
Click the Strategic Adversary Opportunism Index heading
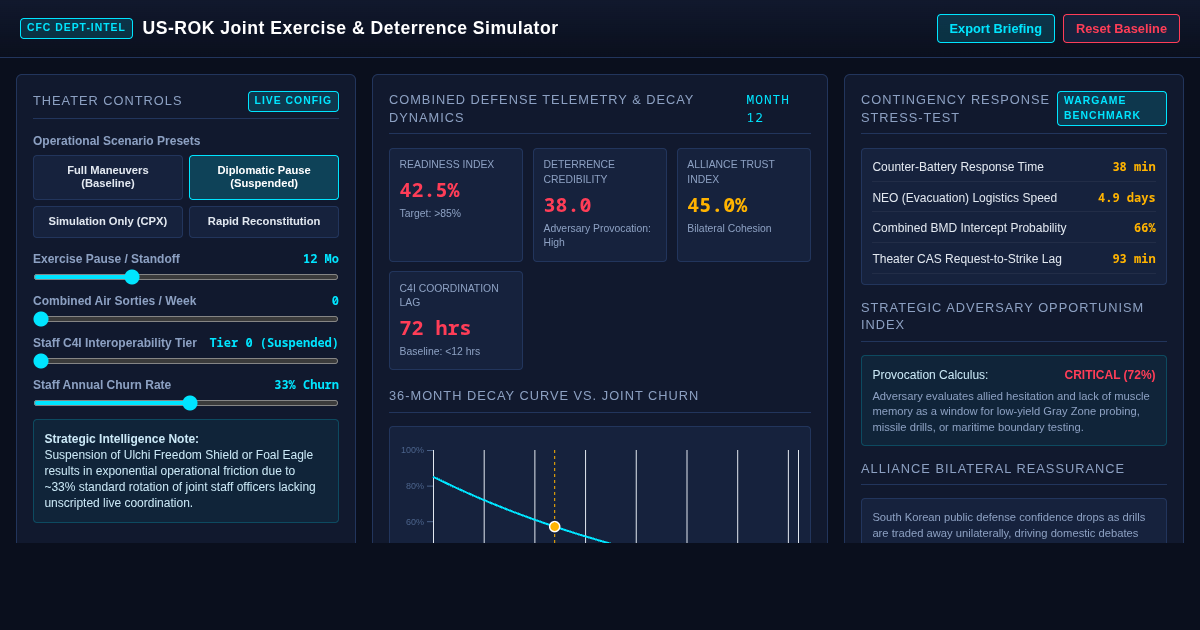[x=1002, y=316]
